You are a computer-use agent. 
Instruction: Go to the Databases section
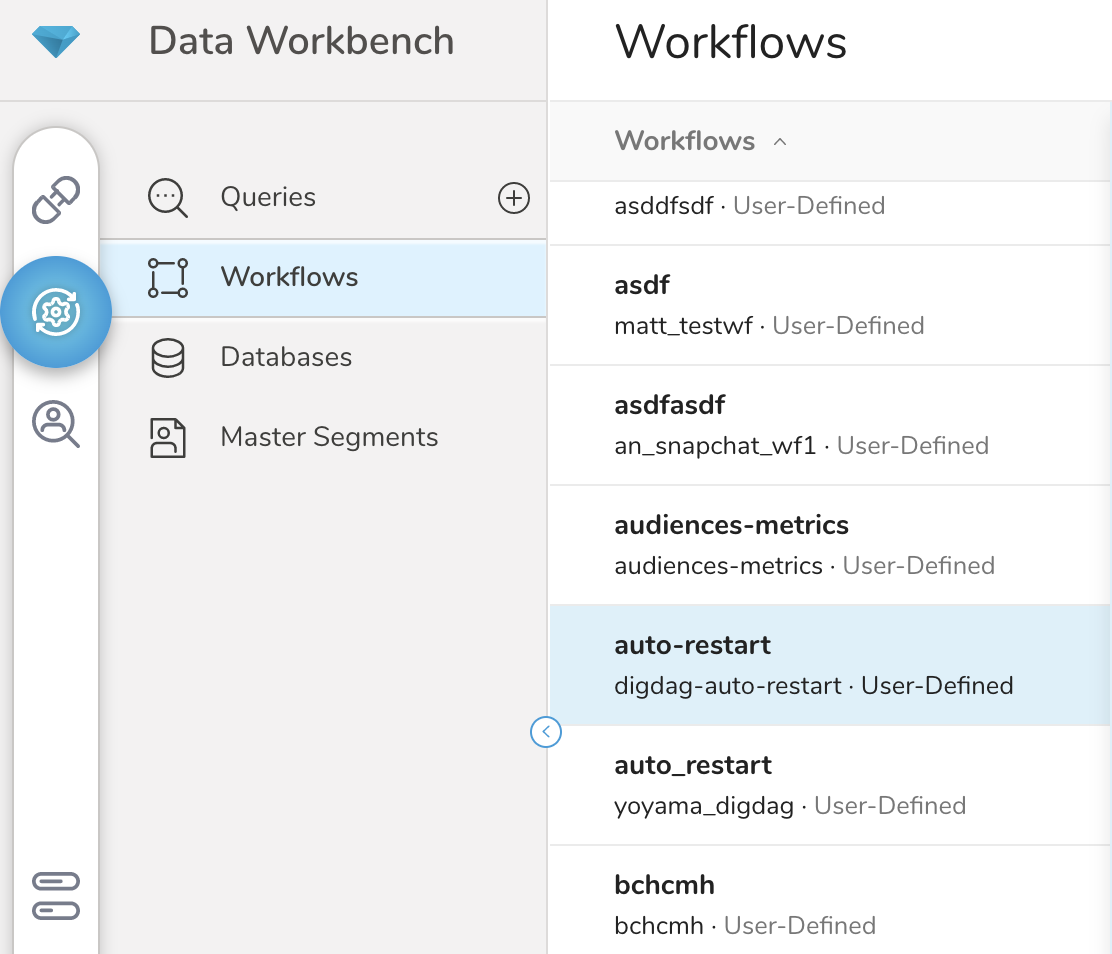[x=286, y=357]
